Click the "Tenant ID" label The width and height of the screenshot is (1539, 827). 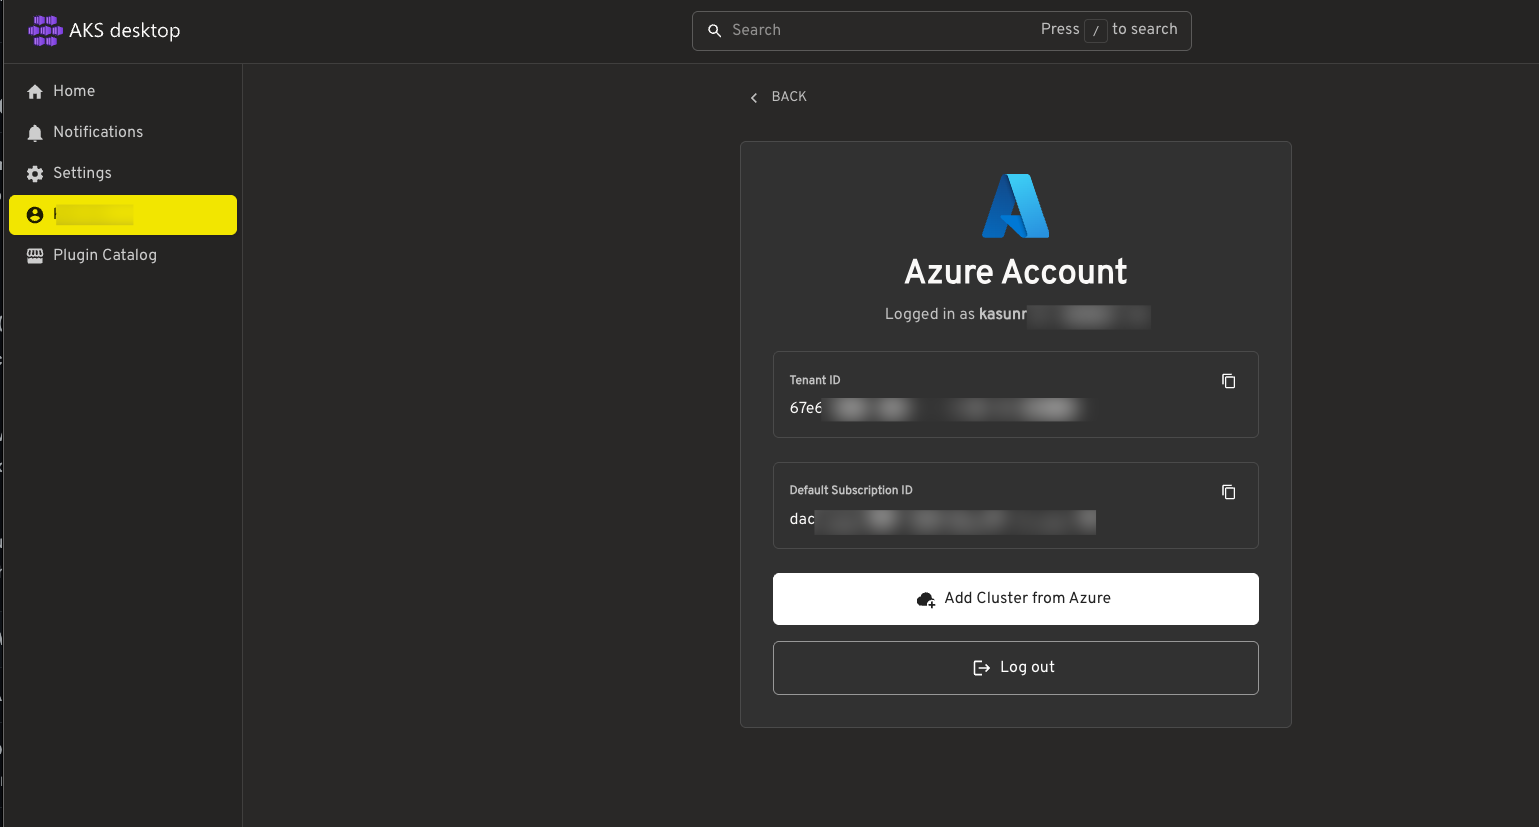tap(815, 380)
